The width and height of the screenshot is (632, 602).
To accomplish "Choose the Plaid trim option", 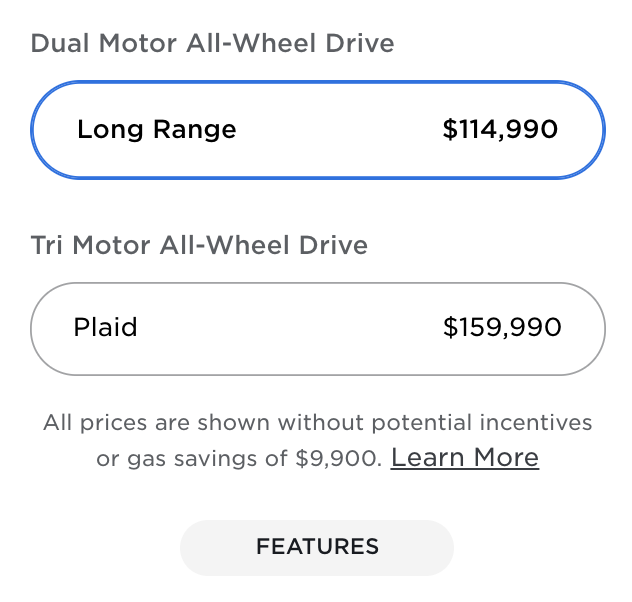I will [x=318, y=328].
